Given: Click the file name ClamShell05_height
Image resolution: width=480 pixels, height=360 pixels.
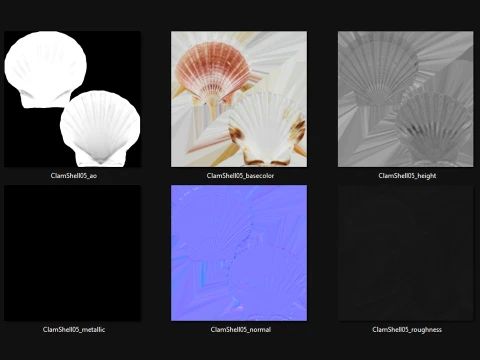Looking at the screenshot, I should pyautogui.click(x=407, y=176).
